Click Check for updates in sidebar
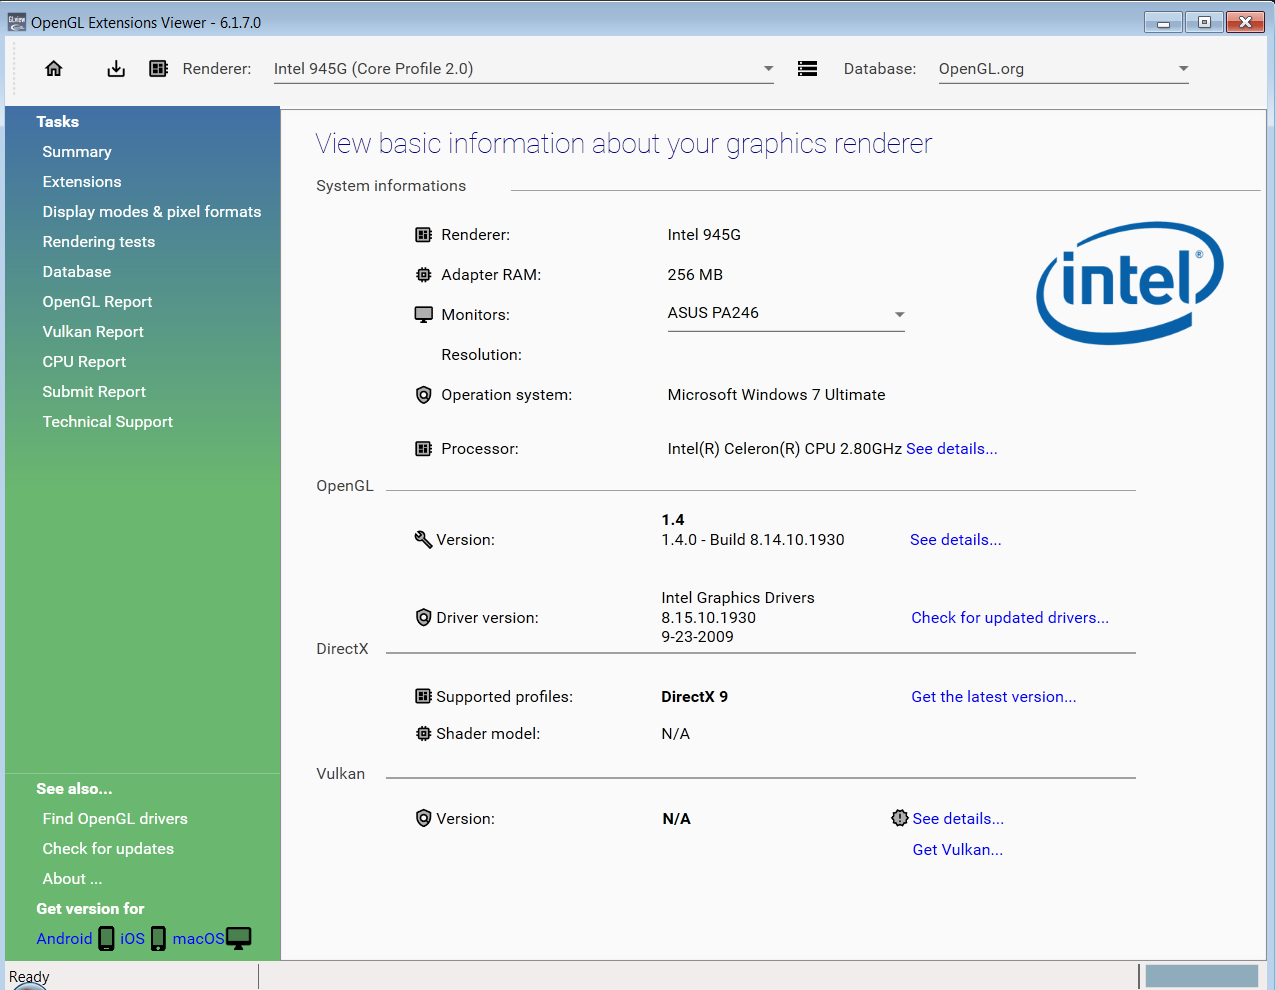Screen dimensions: 1275x990 (x=108, y=849)
